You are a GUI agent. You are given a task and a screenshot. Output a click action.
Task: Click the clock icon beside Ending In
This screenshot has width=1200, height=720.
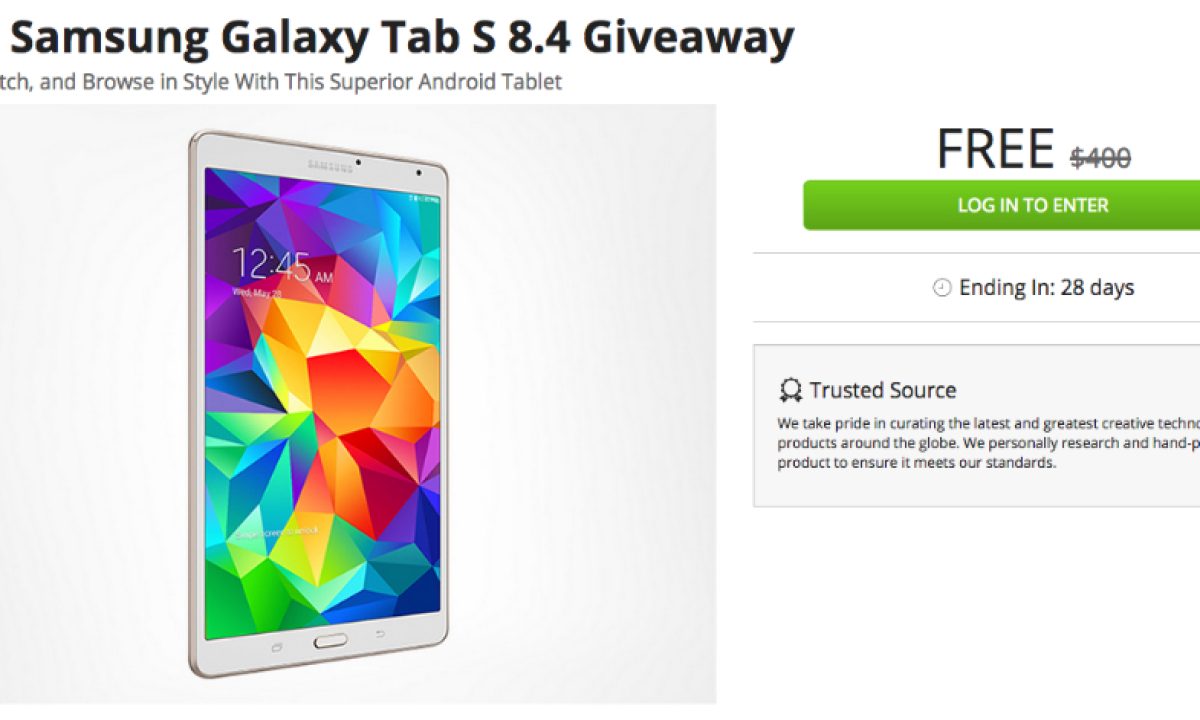pyautogui.click(x=941, y=288)
